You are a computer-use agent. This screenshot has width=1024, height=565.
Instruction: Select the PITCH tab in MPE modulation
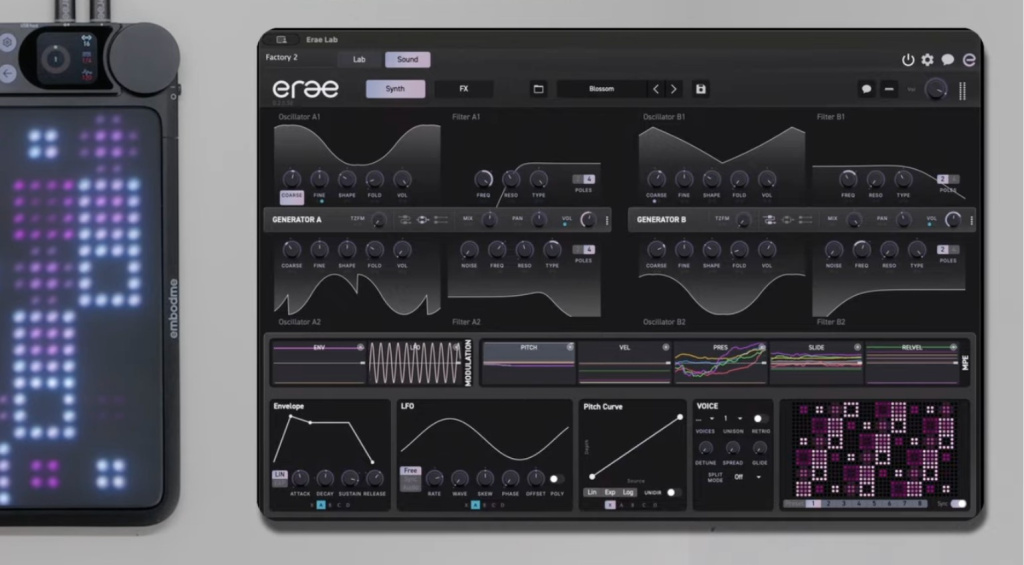[x=528, y=362]
